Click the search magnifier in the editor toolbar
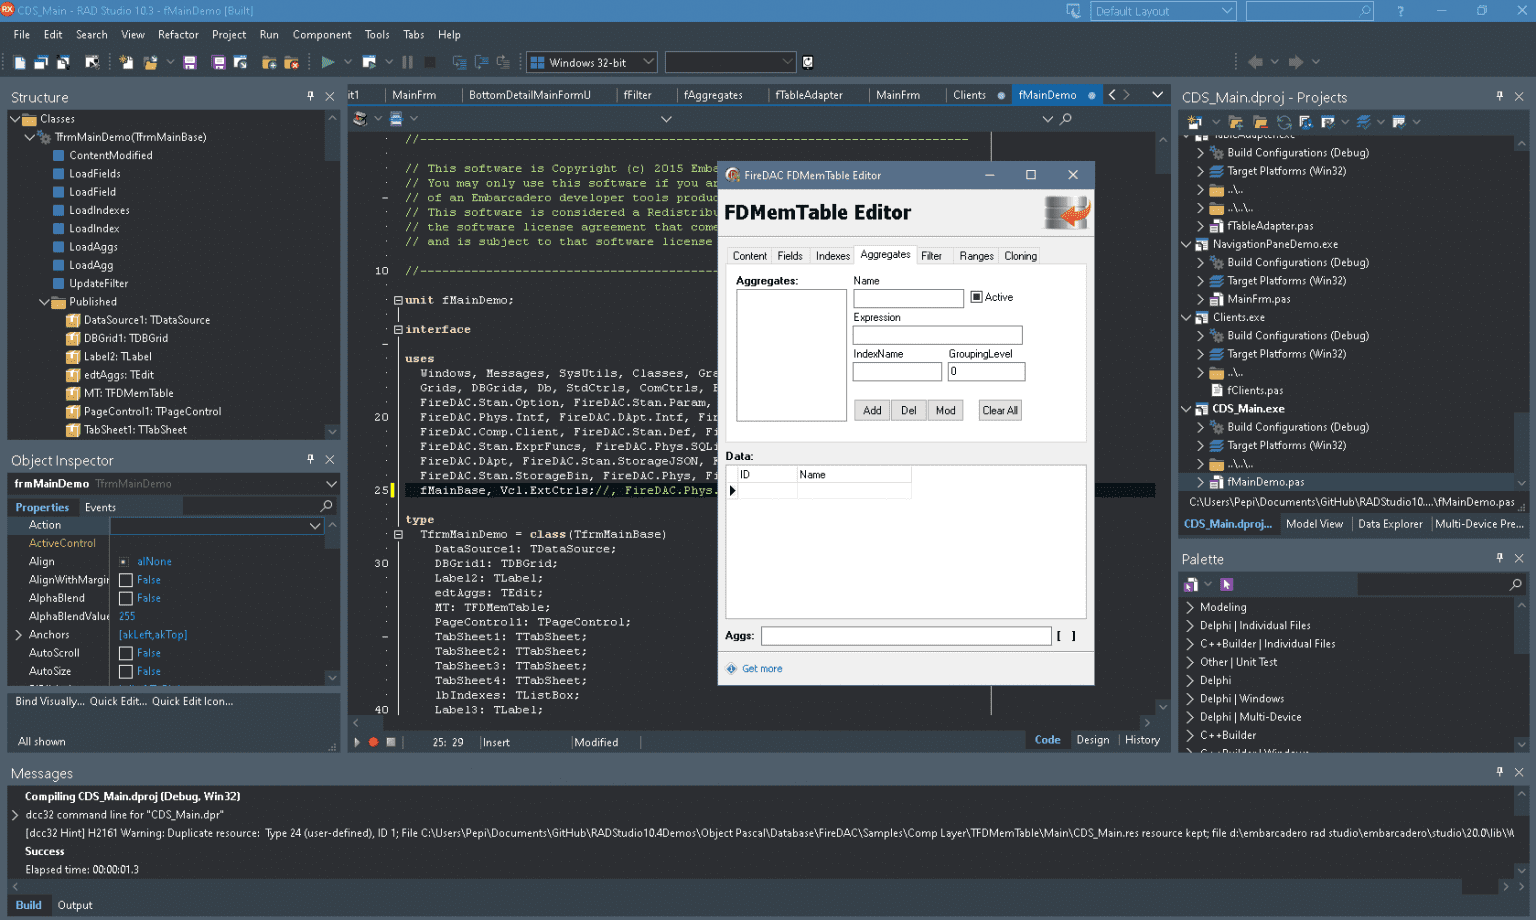 [1066, 119]
